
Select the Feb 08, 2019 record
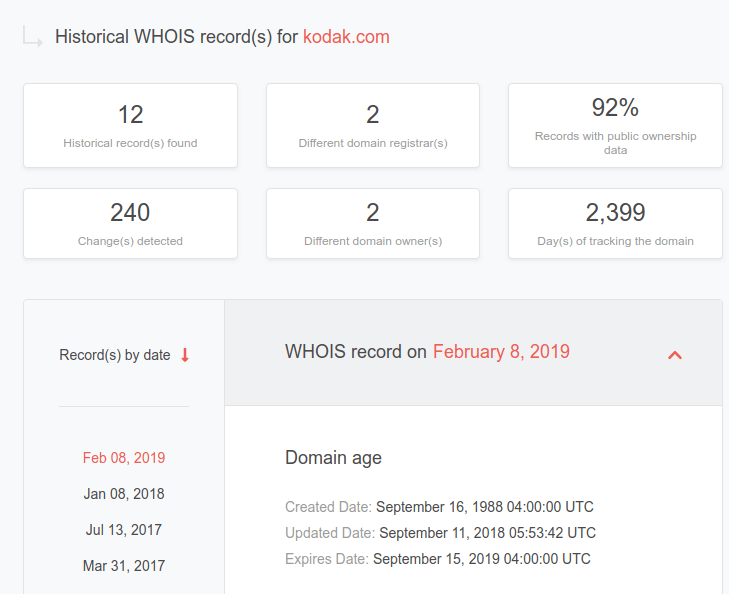(124, 458)
